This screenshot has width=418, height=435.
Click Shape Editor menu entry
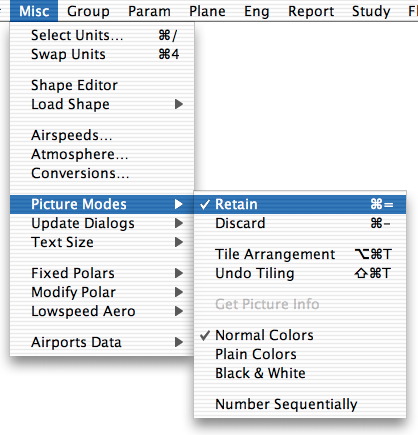(x=102, y=85)
